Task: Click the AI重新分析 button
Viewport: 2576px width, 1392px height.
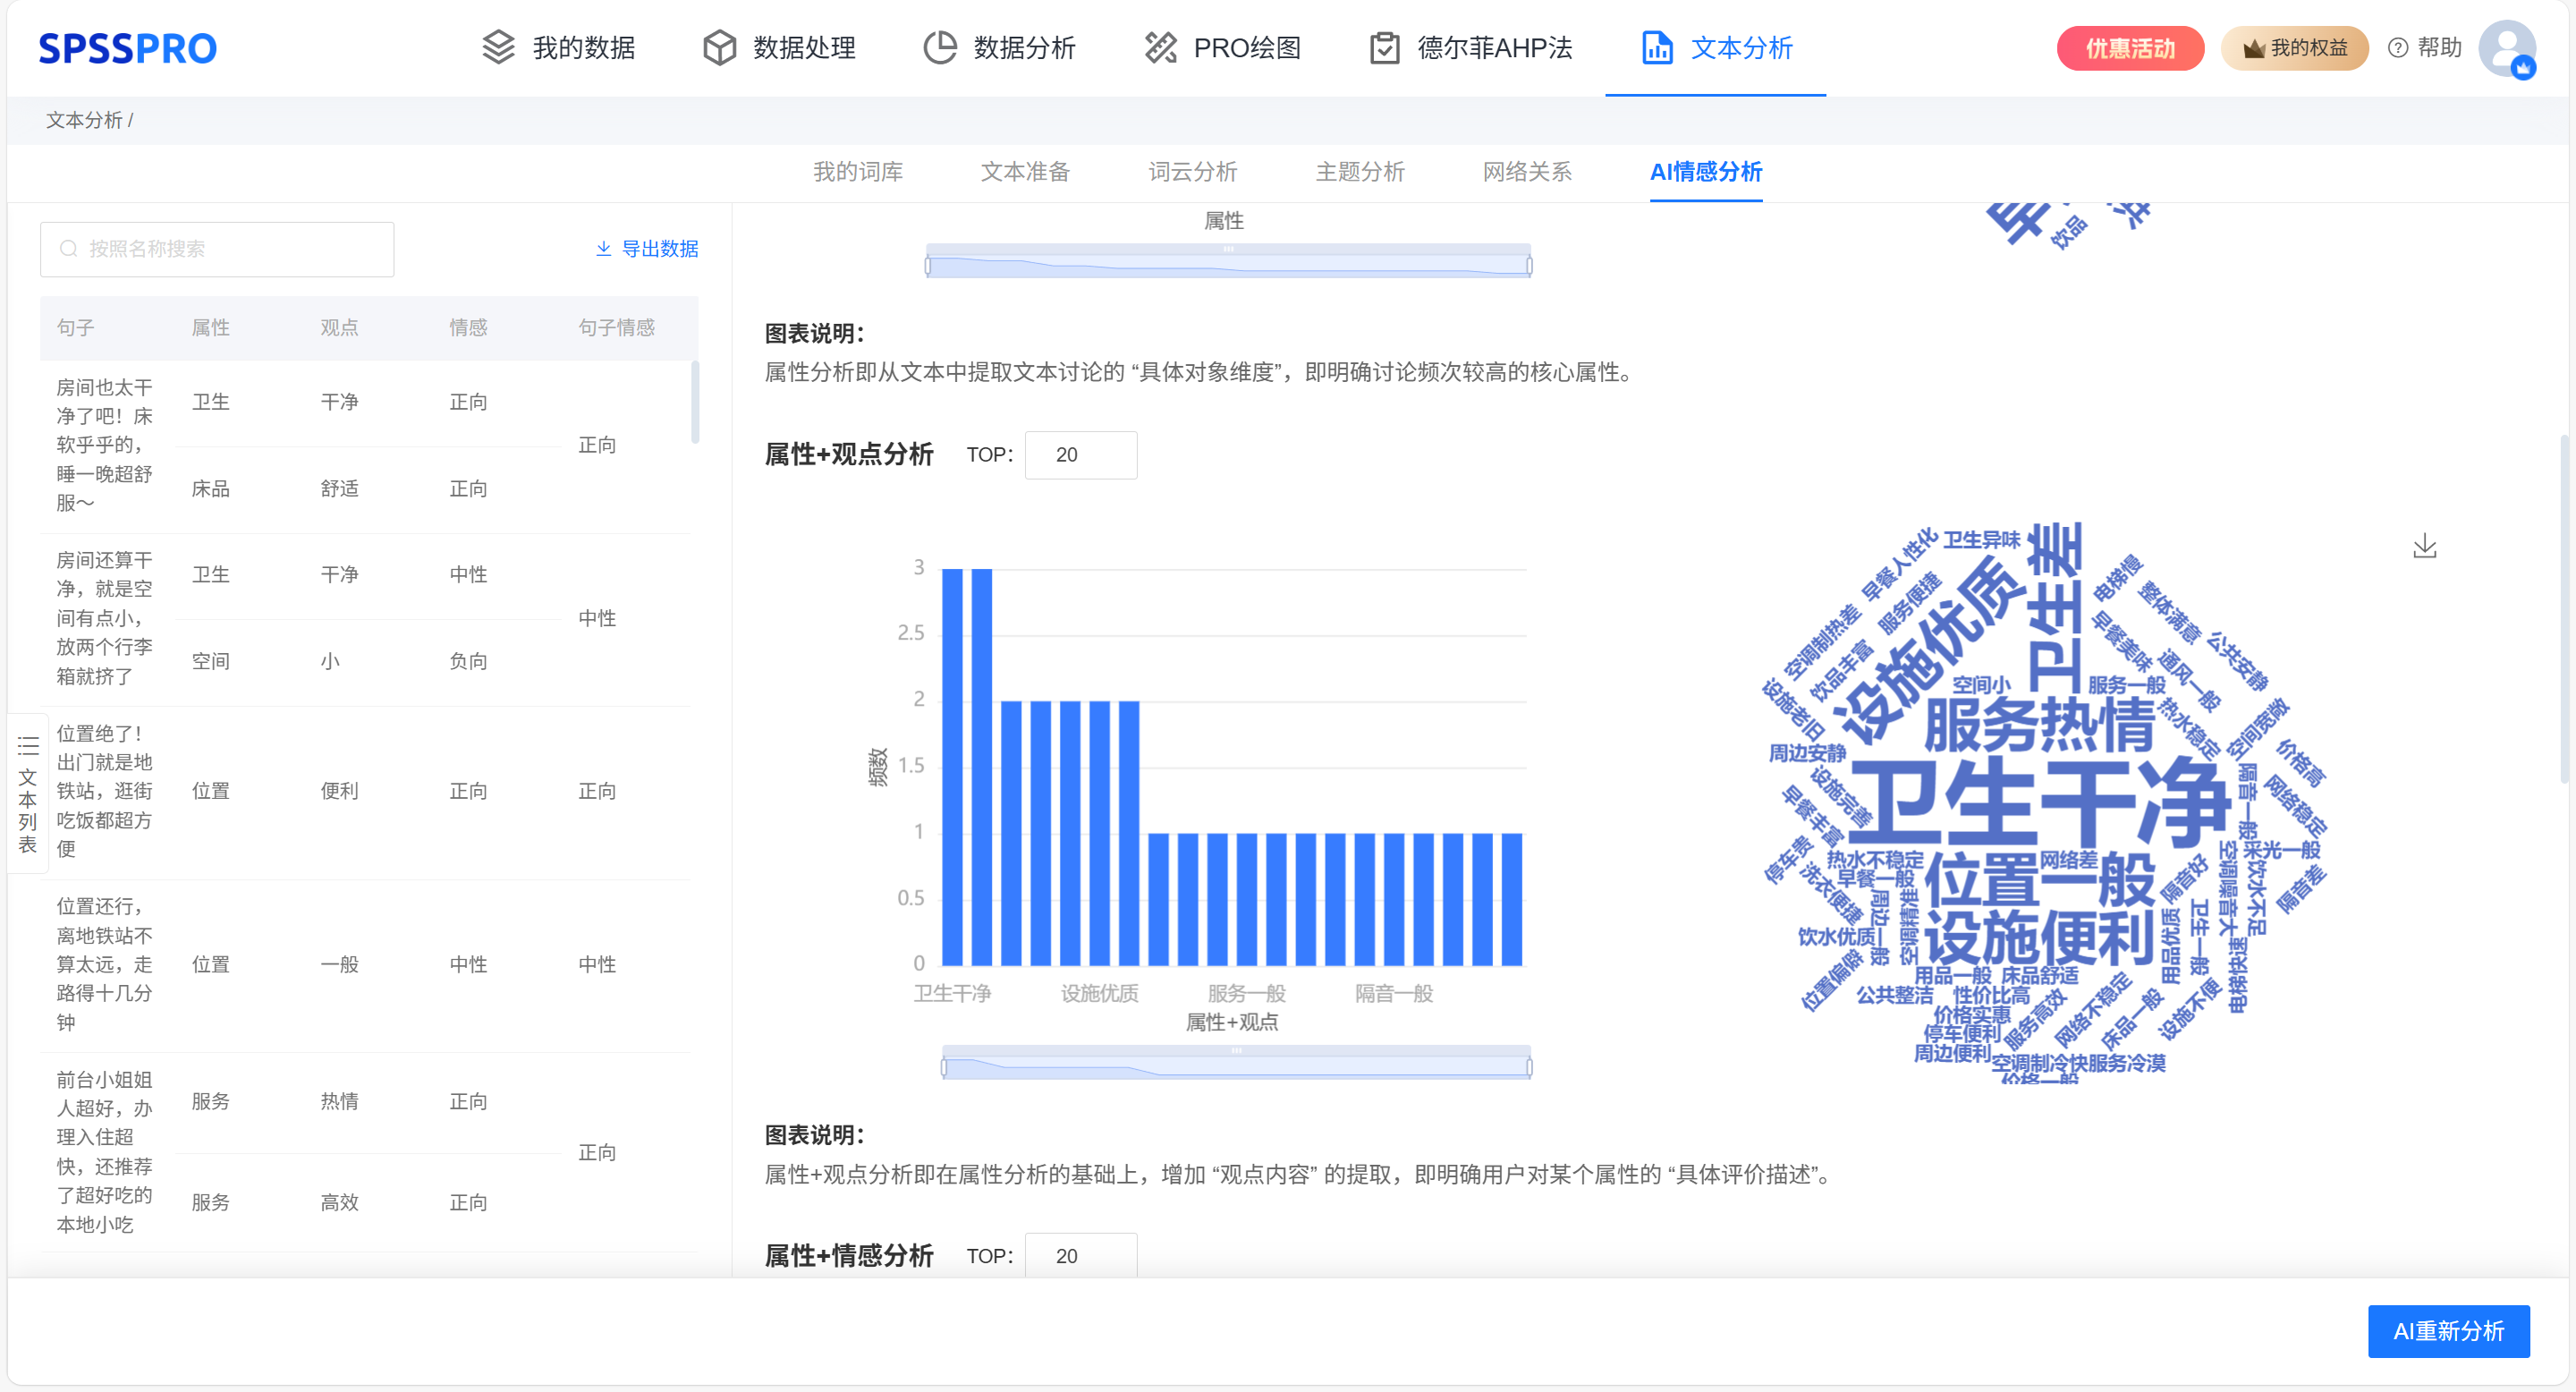Action: 2447,1331
